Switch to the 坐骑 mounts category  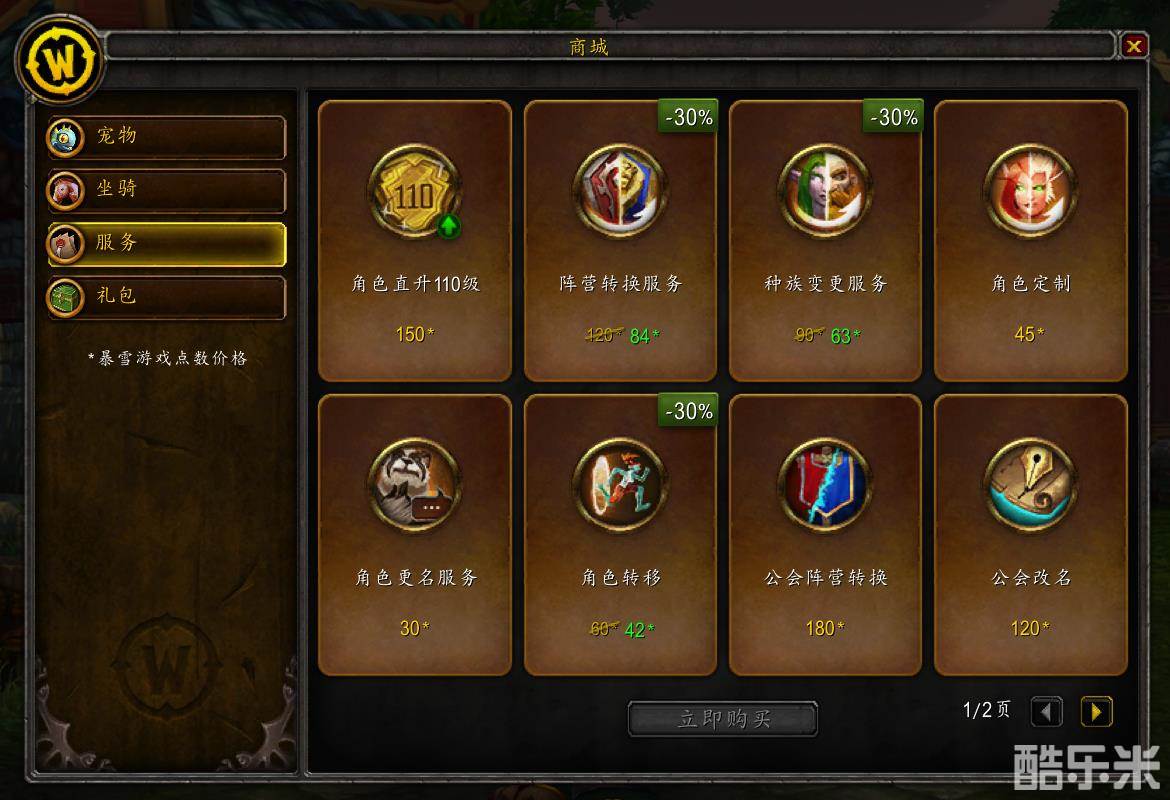(166, 190)
